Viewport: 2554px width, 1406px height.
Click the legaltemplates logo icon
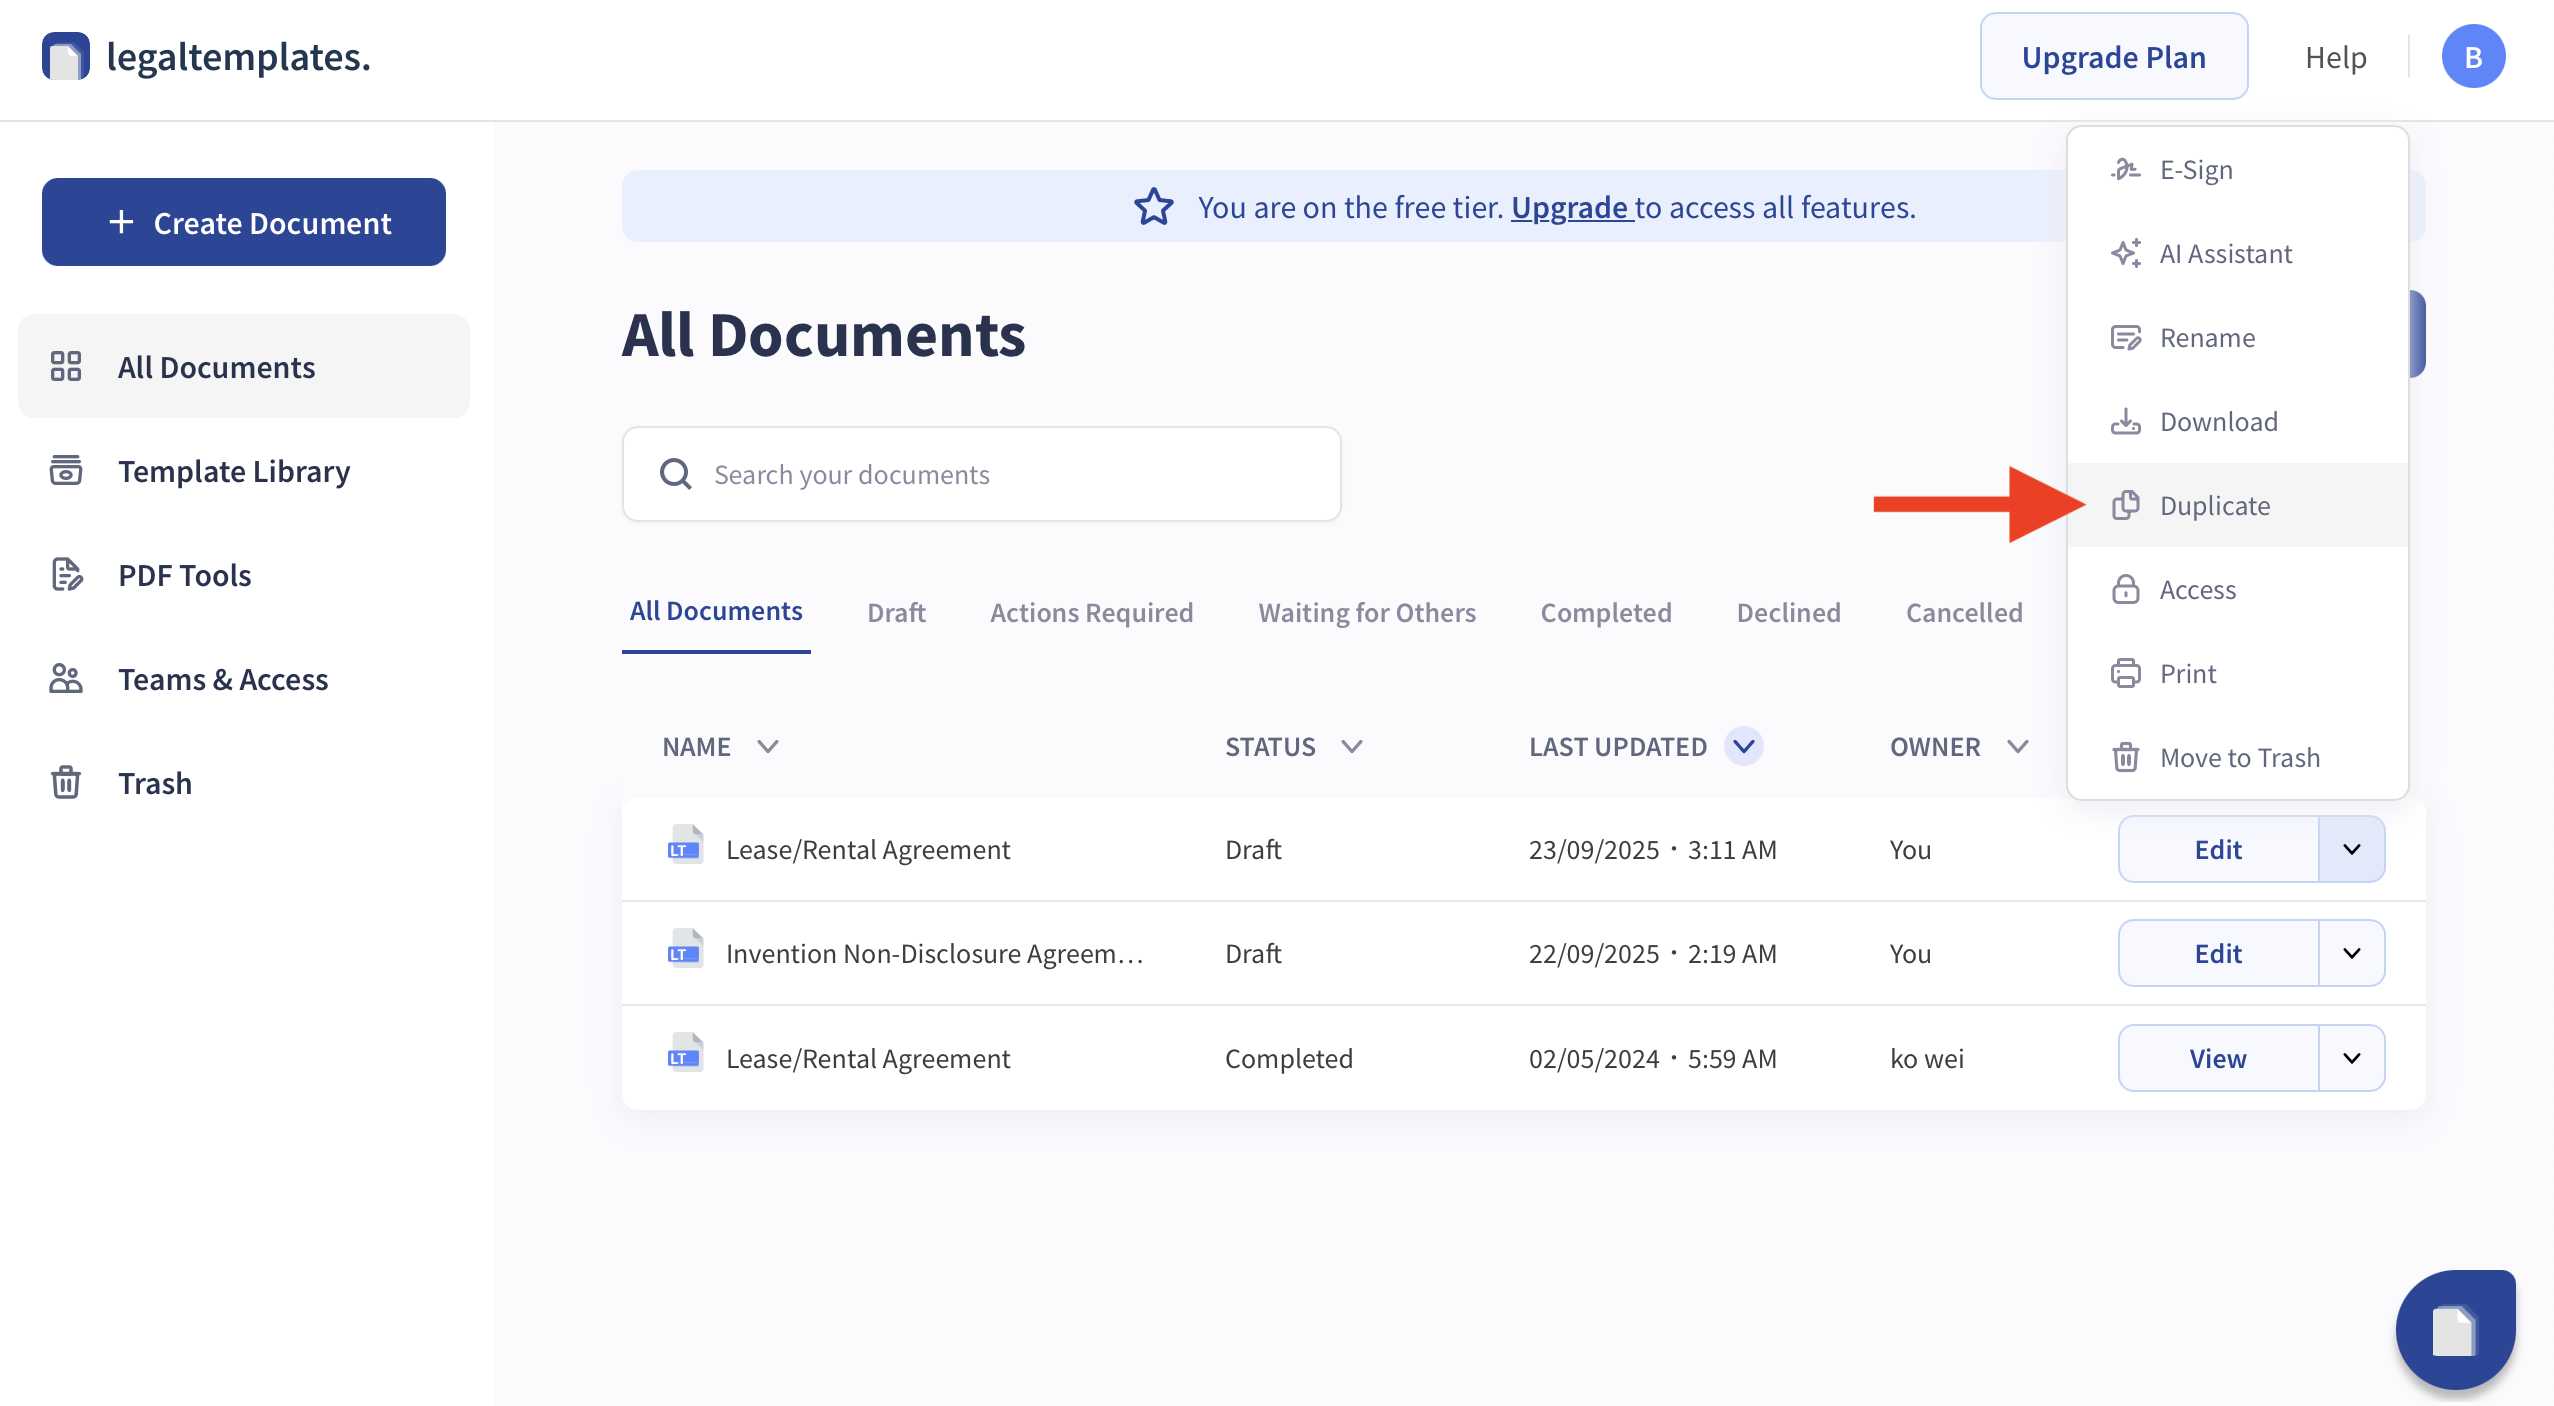click(x=66, y=57)
